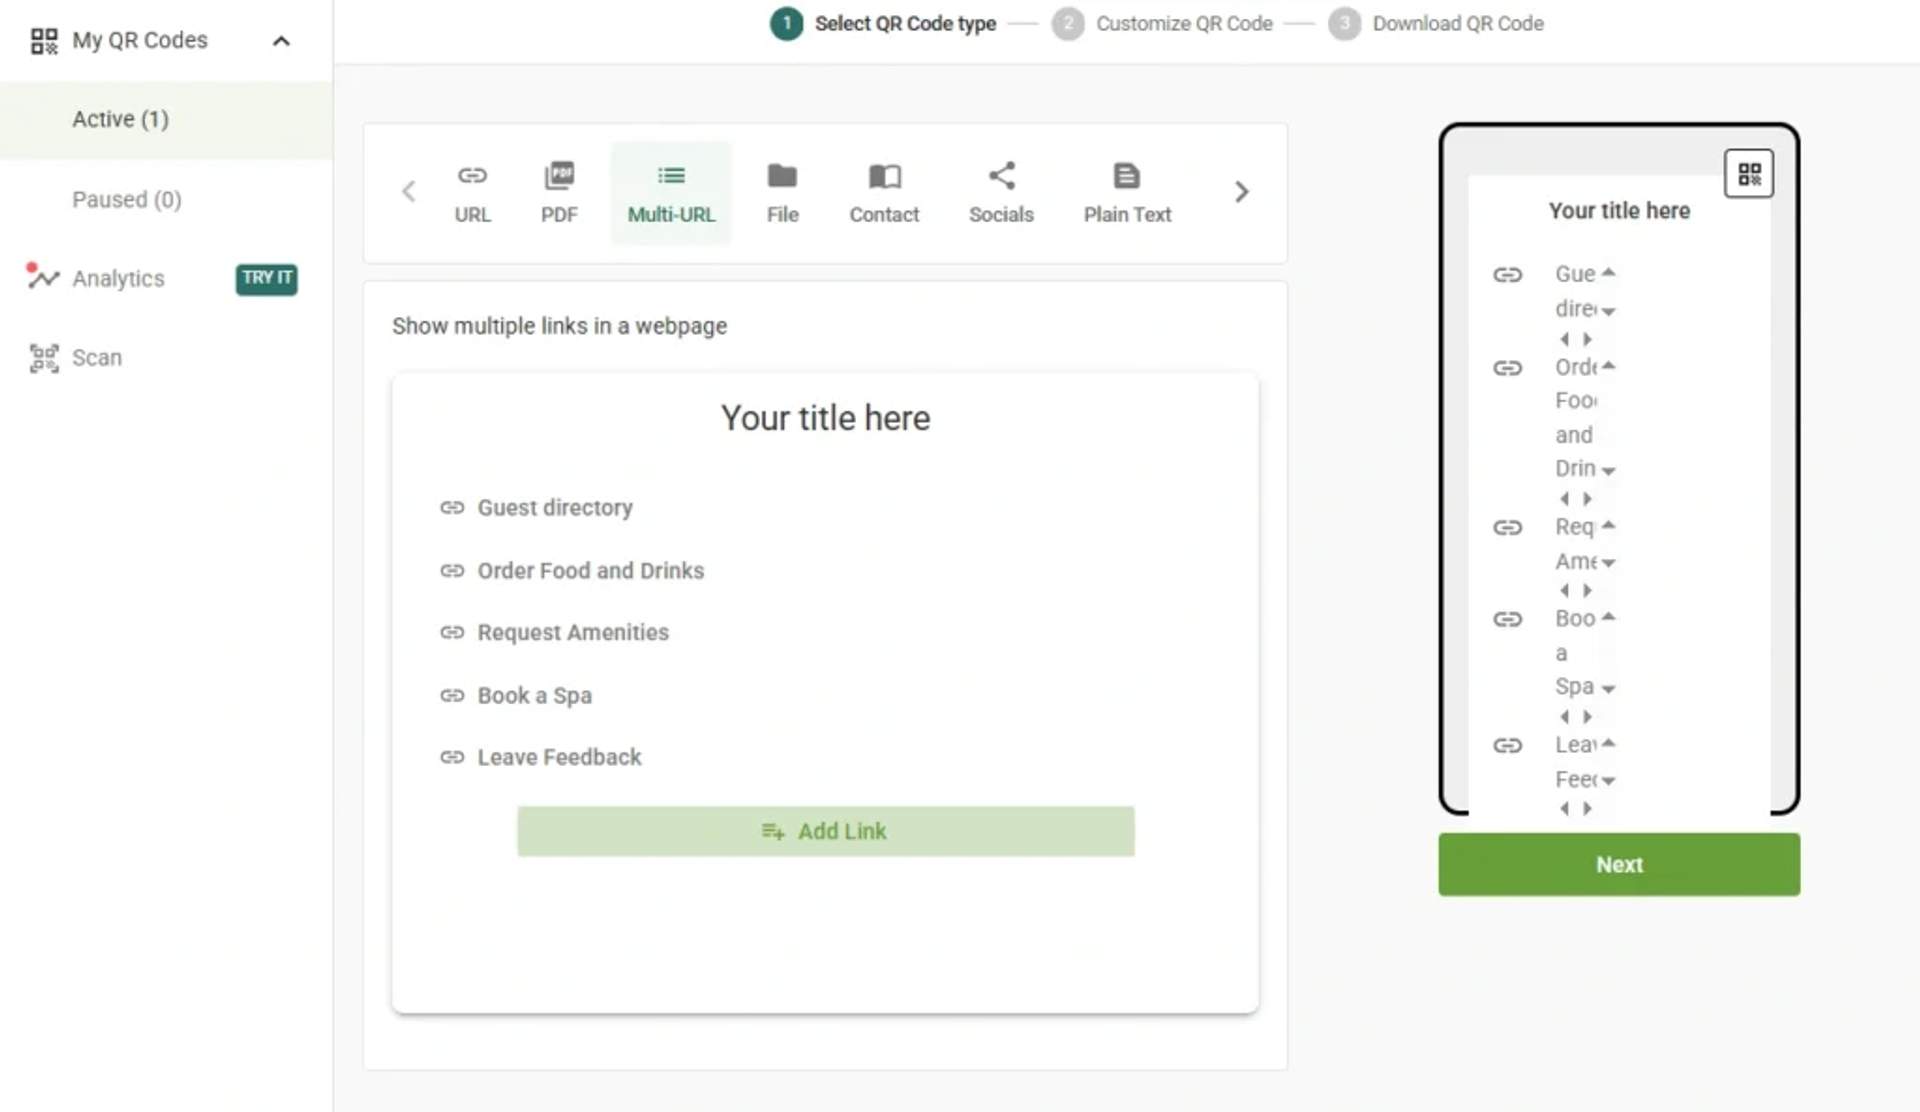Click the down arrow beside 'Drin' in the preview

[x=1608, y=470]
